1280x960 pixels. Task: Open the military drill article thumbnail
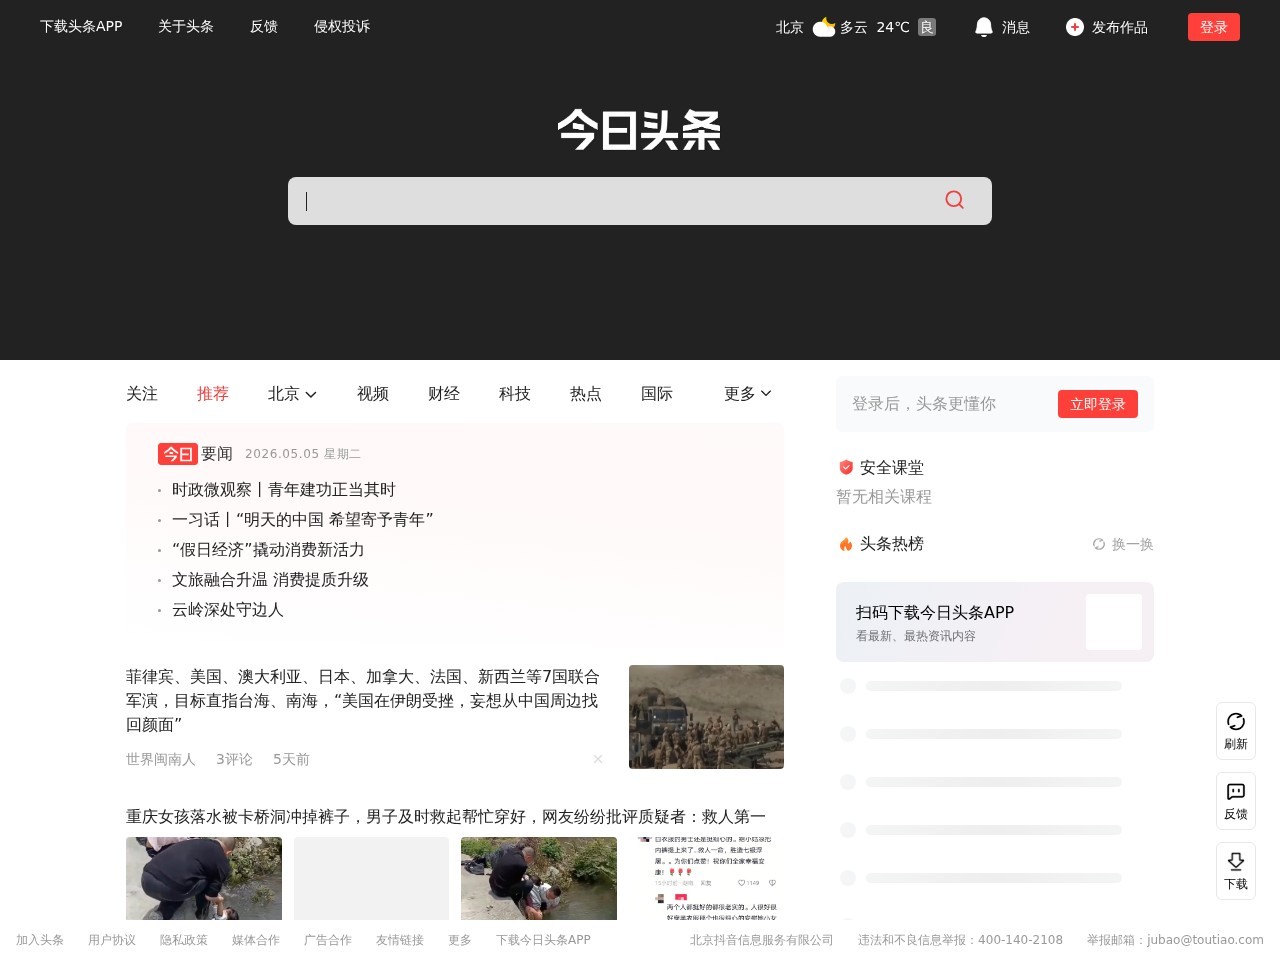click(x=706, y=717)
